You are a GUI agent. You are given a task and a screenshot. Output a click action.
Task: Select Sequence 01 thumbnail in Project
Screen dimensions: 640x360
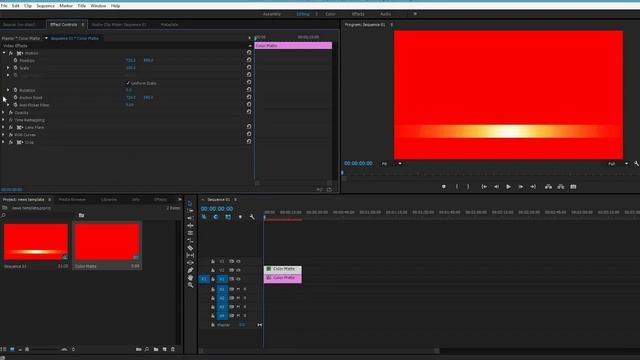(36, 242)
